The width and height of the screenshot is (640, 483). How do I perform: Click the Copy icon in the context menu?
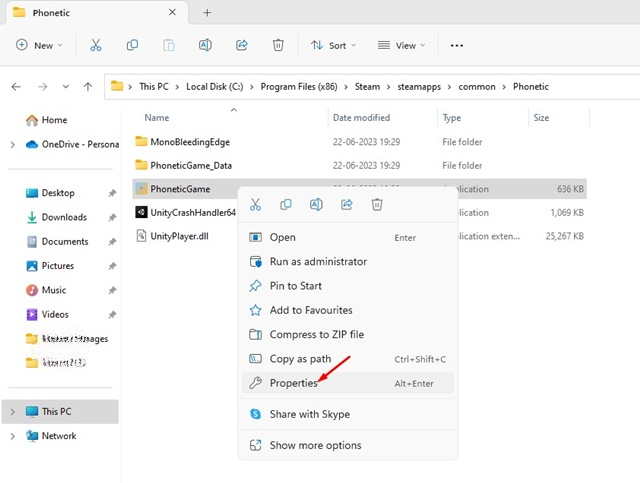[286, 204]
